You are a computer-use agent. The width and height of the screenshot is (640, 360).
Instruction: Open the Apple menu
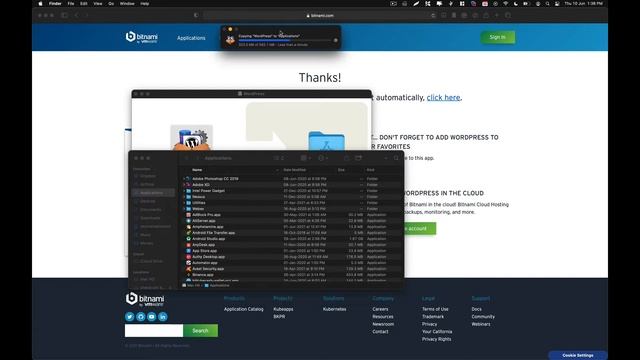pos(40,4)
